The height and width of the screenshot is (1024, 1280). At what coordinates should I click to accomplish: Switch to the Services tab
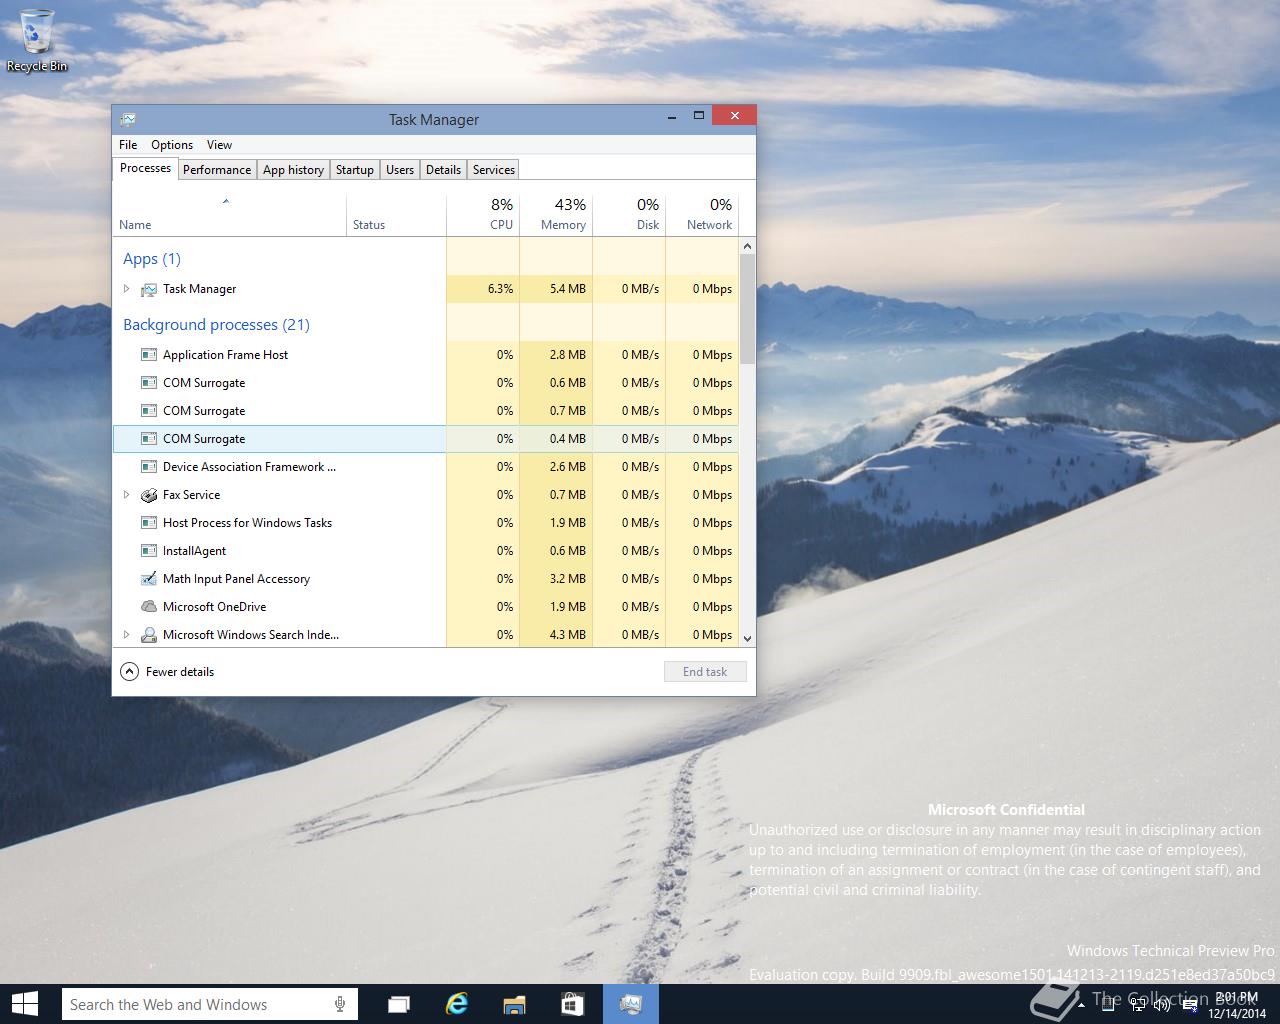coord(494,170)
